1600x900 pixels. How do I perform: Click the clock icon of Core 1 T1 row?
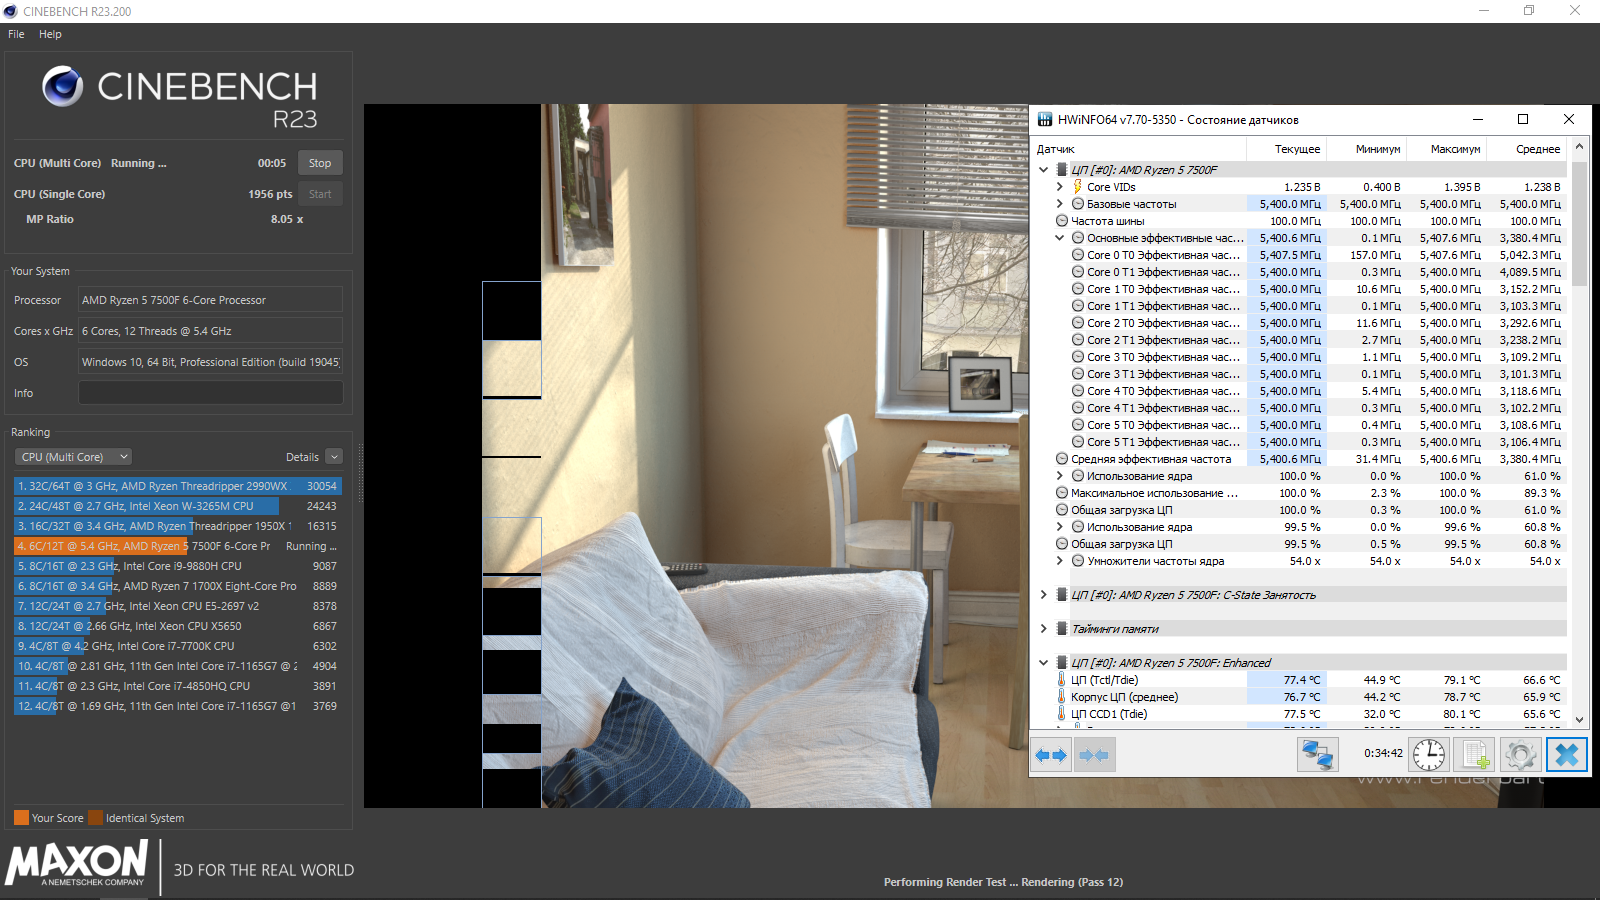point(1078,306)
